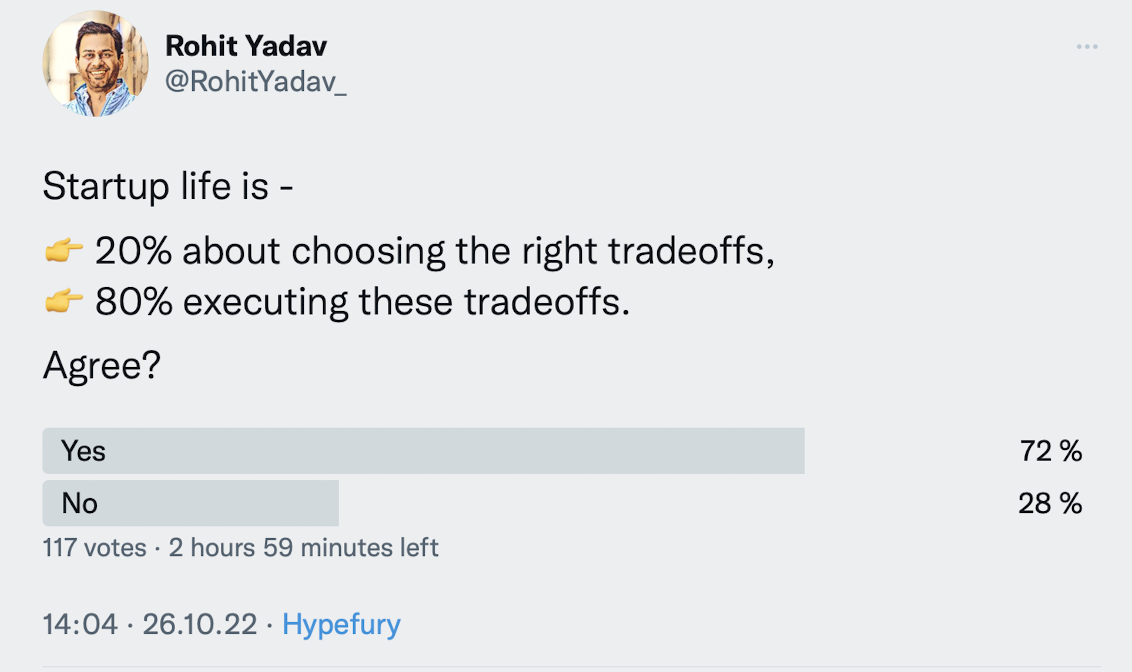Image resolution: width=1132 pixels, height=672 pixels.
Task: Open the @RohitYadav_ handle link
Action: tap(256, 82)
